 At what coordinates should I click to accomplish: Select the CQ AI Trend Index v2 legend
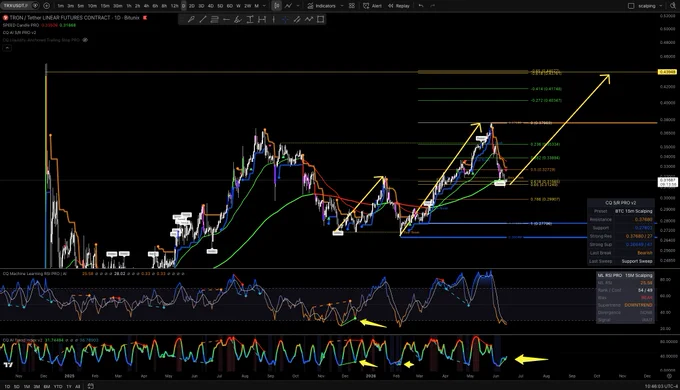tap(23, 340)
